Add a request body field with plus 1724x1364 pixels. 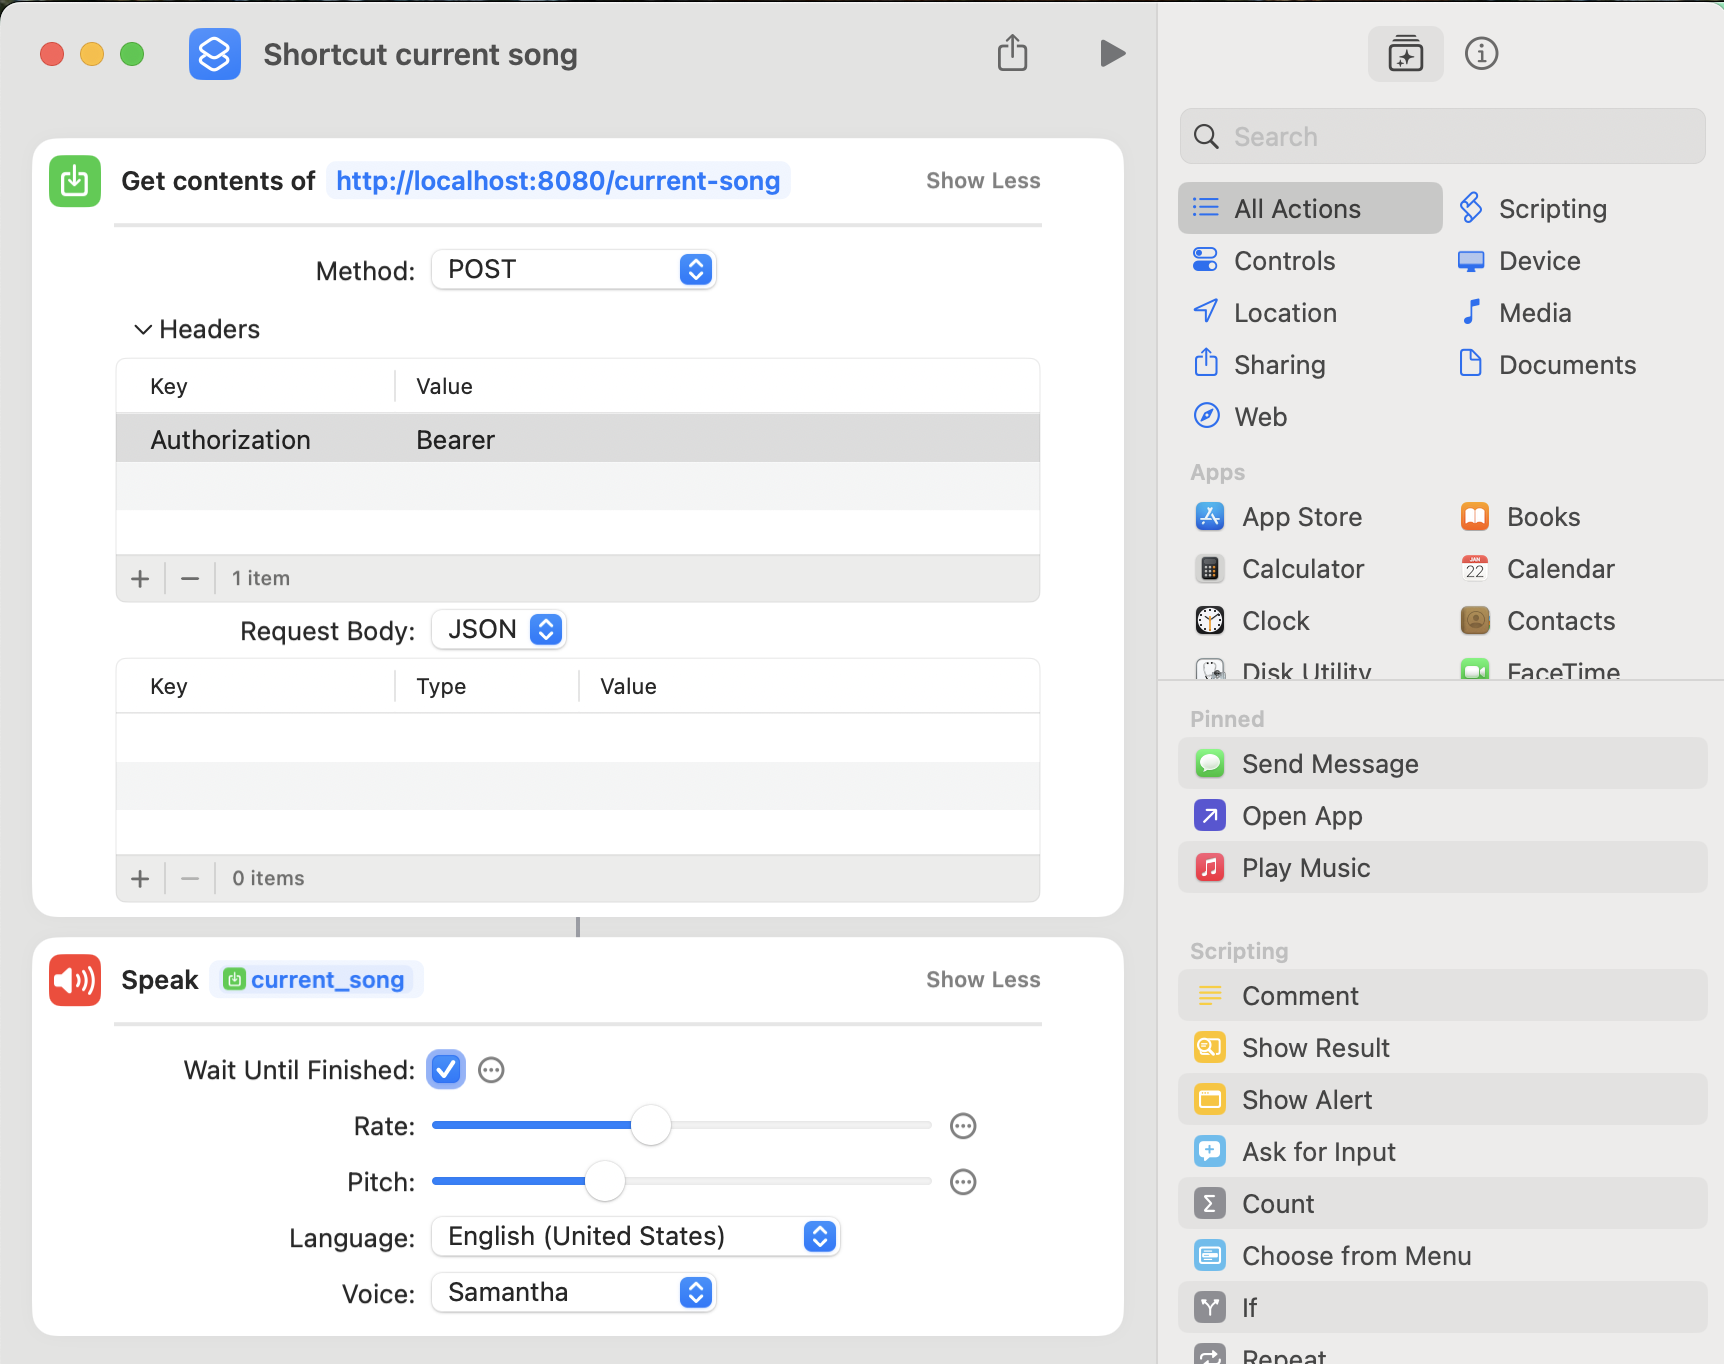[x=140, y=878]
